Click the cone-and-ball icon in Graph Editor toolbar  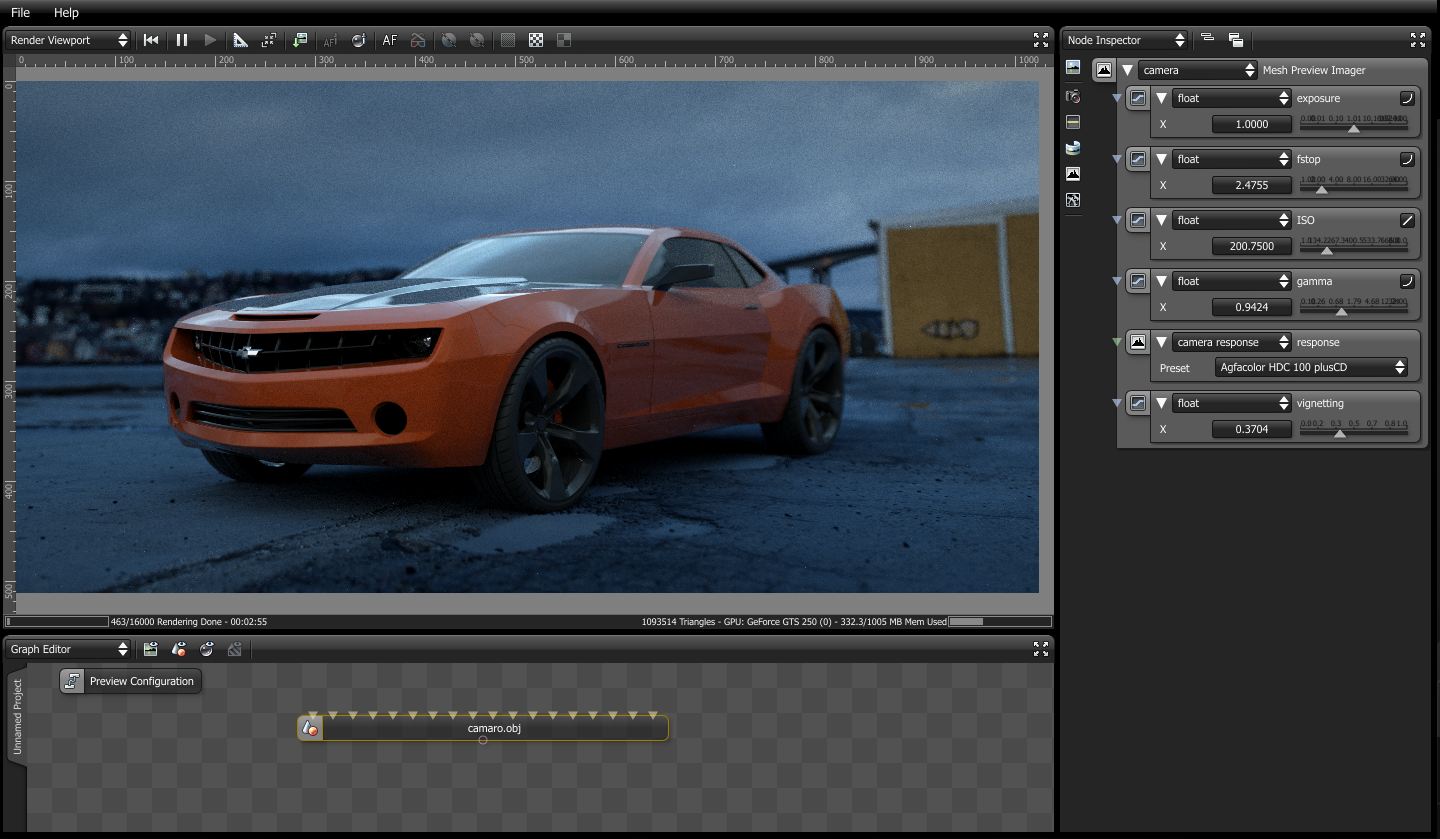click(x=178, y=649)
